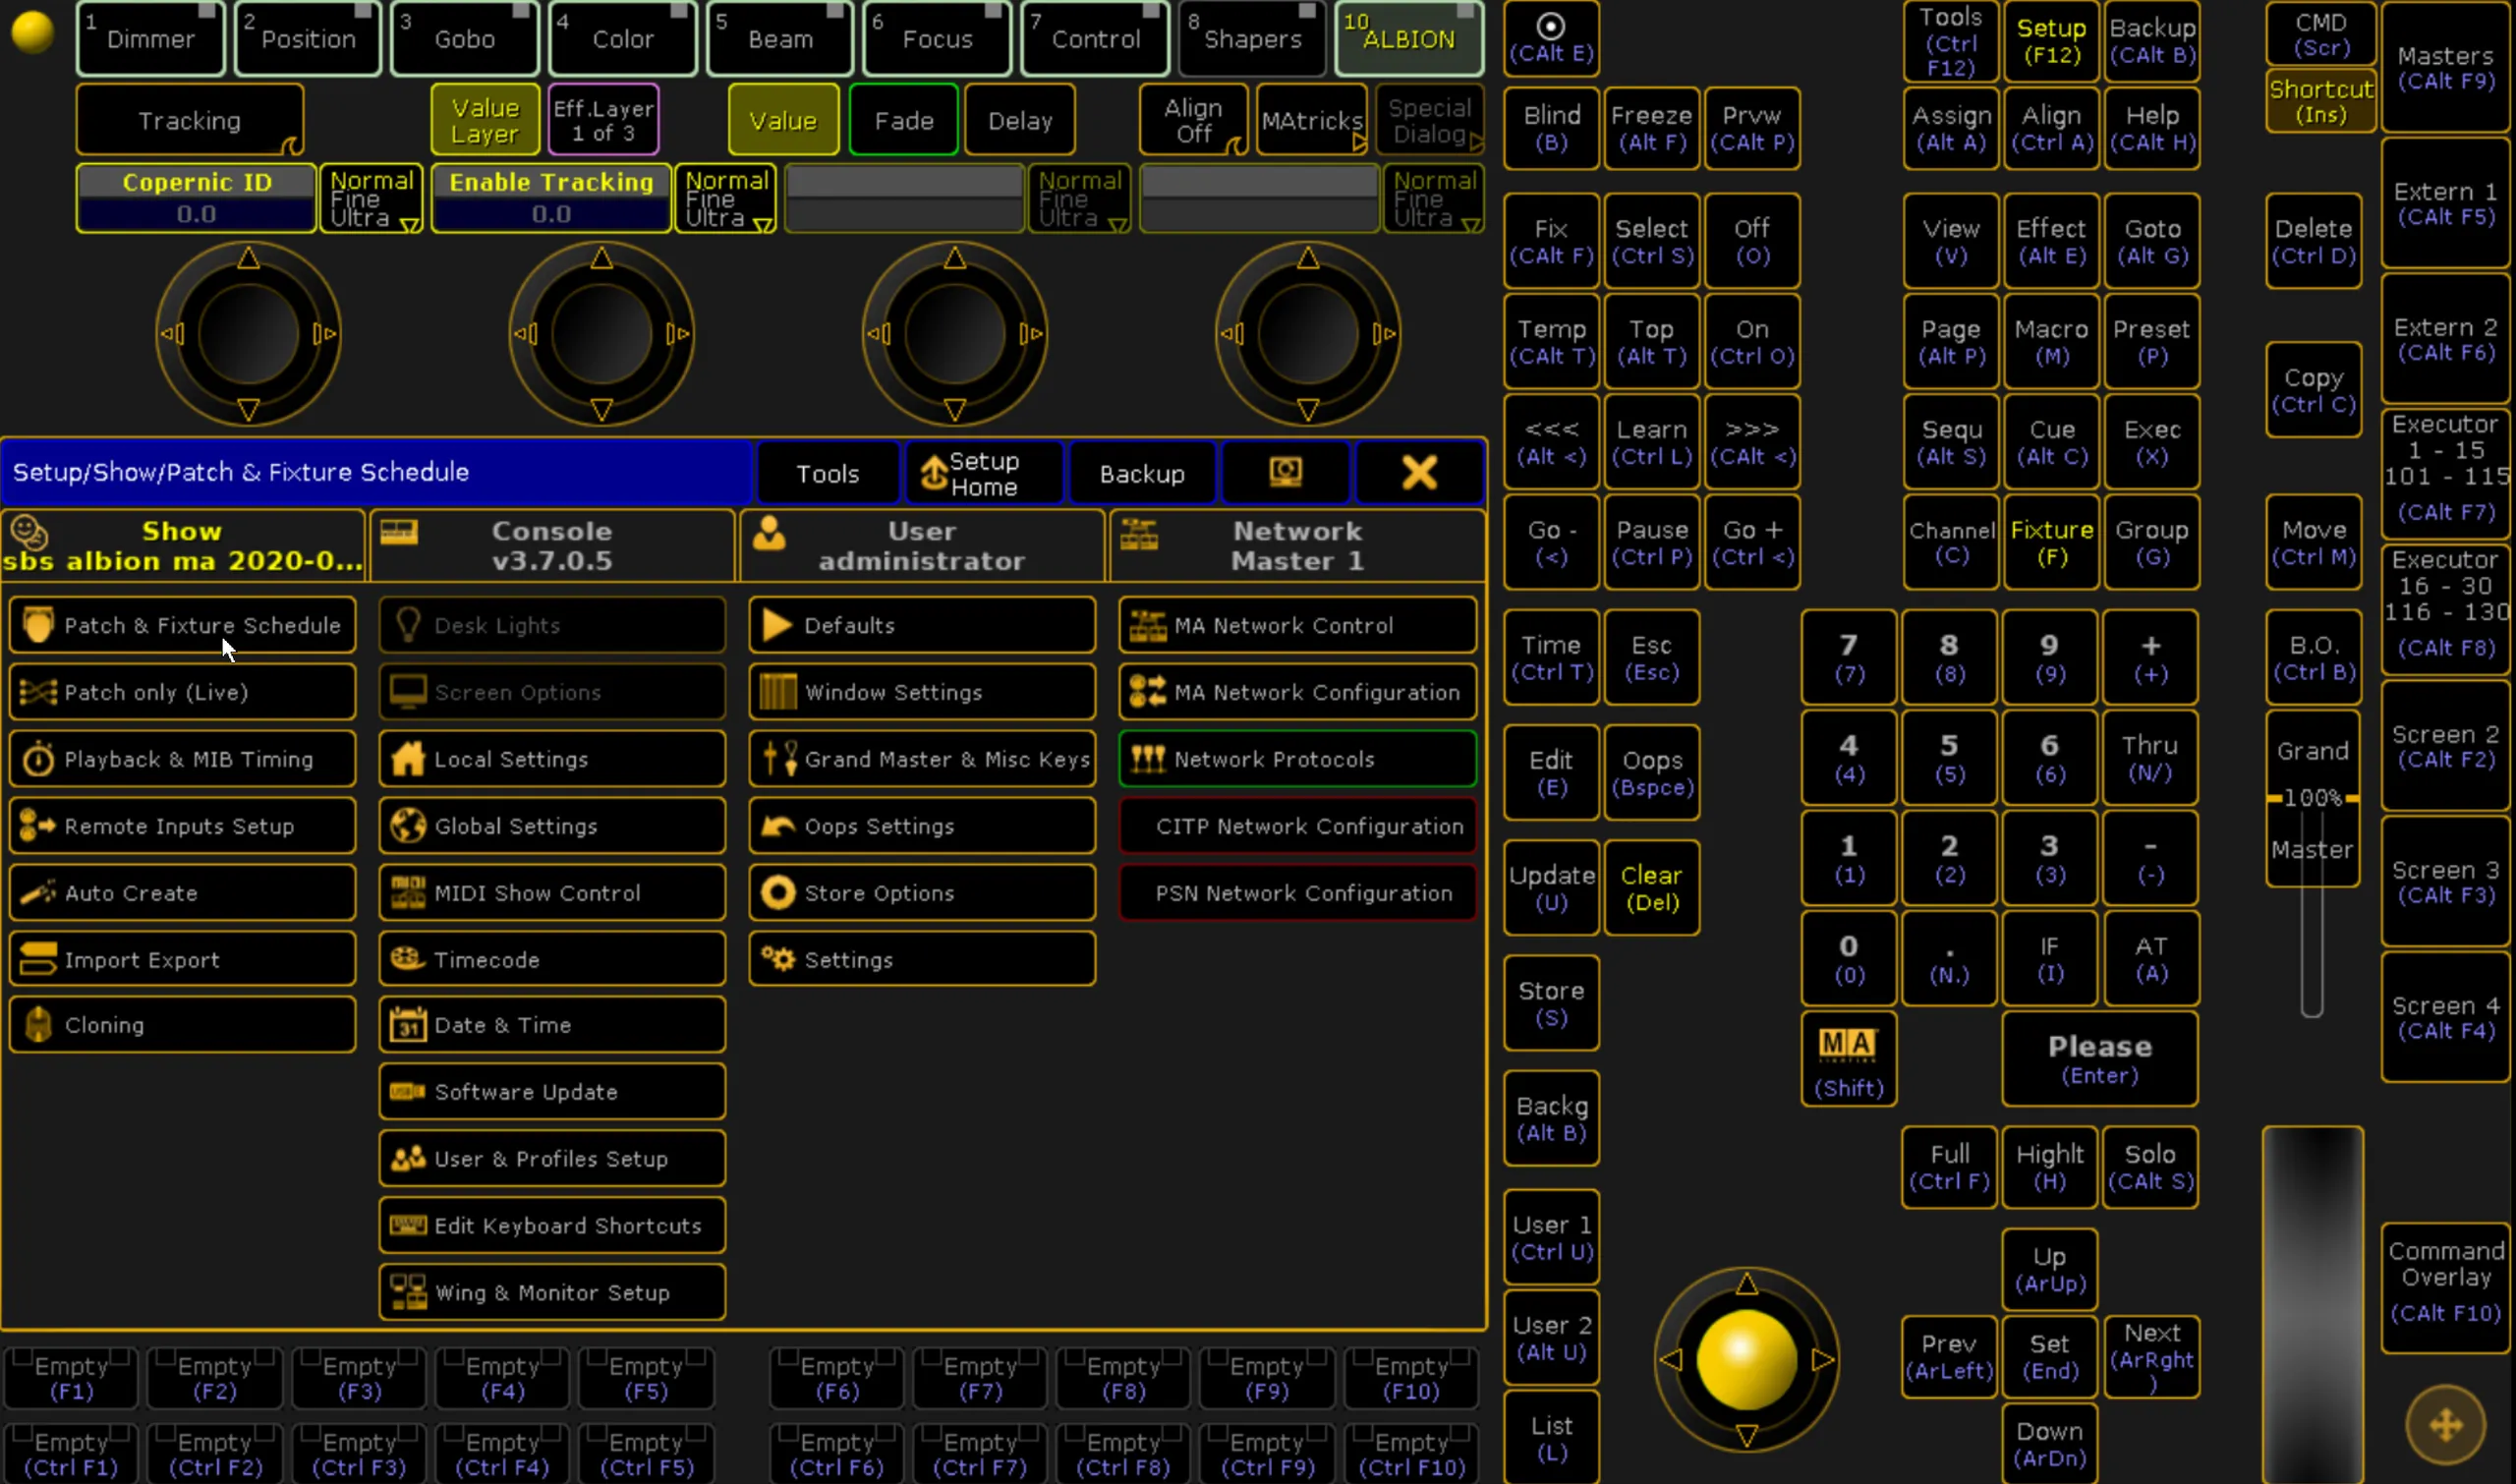Open Wing & Monitor Setup
Screen dimensions: 2516x1484
(x=552, y=1292)
